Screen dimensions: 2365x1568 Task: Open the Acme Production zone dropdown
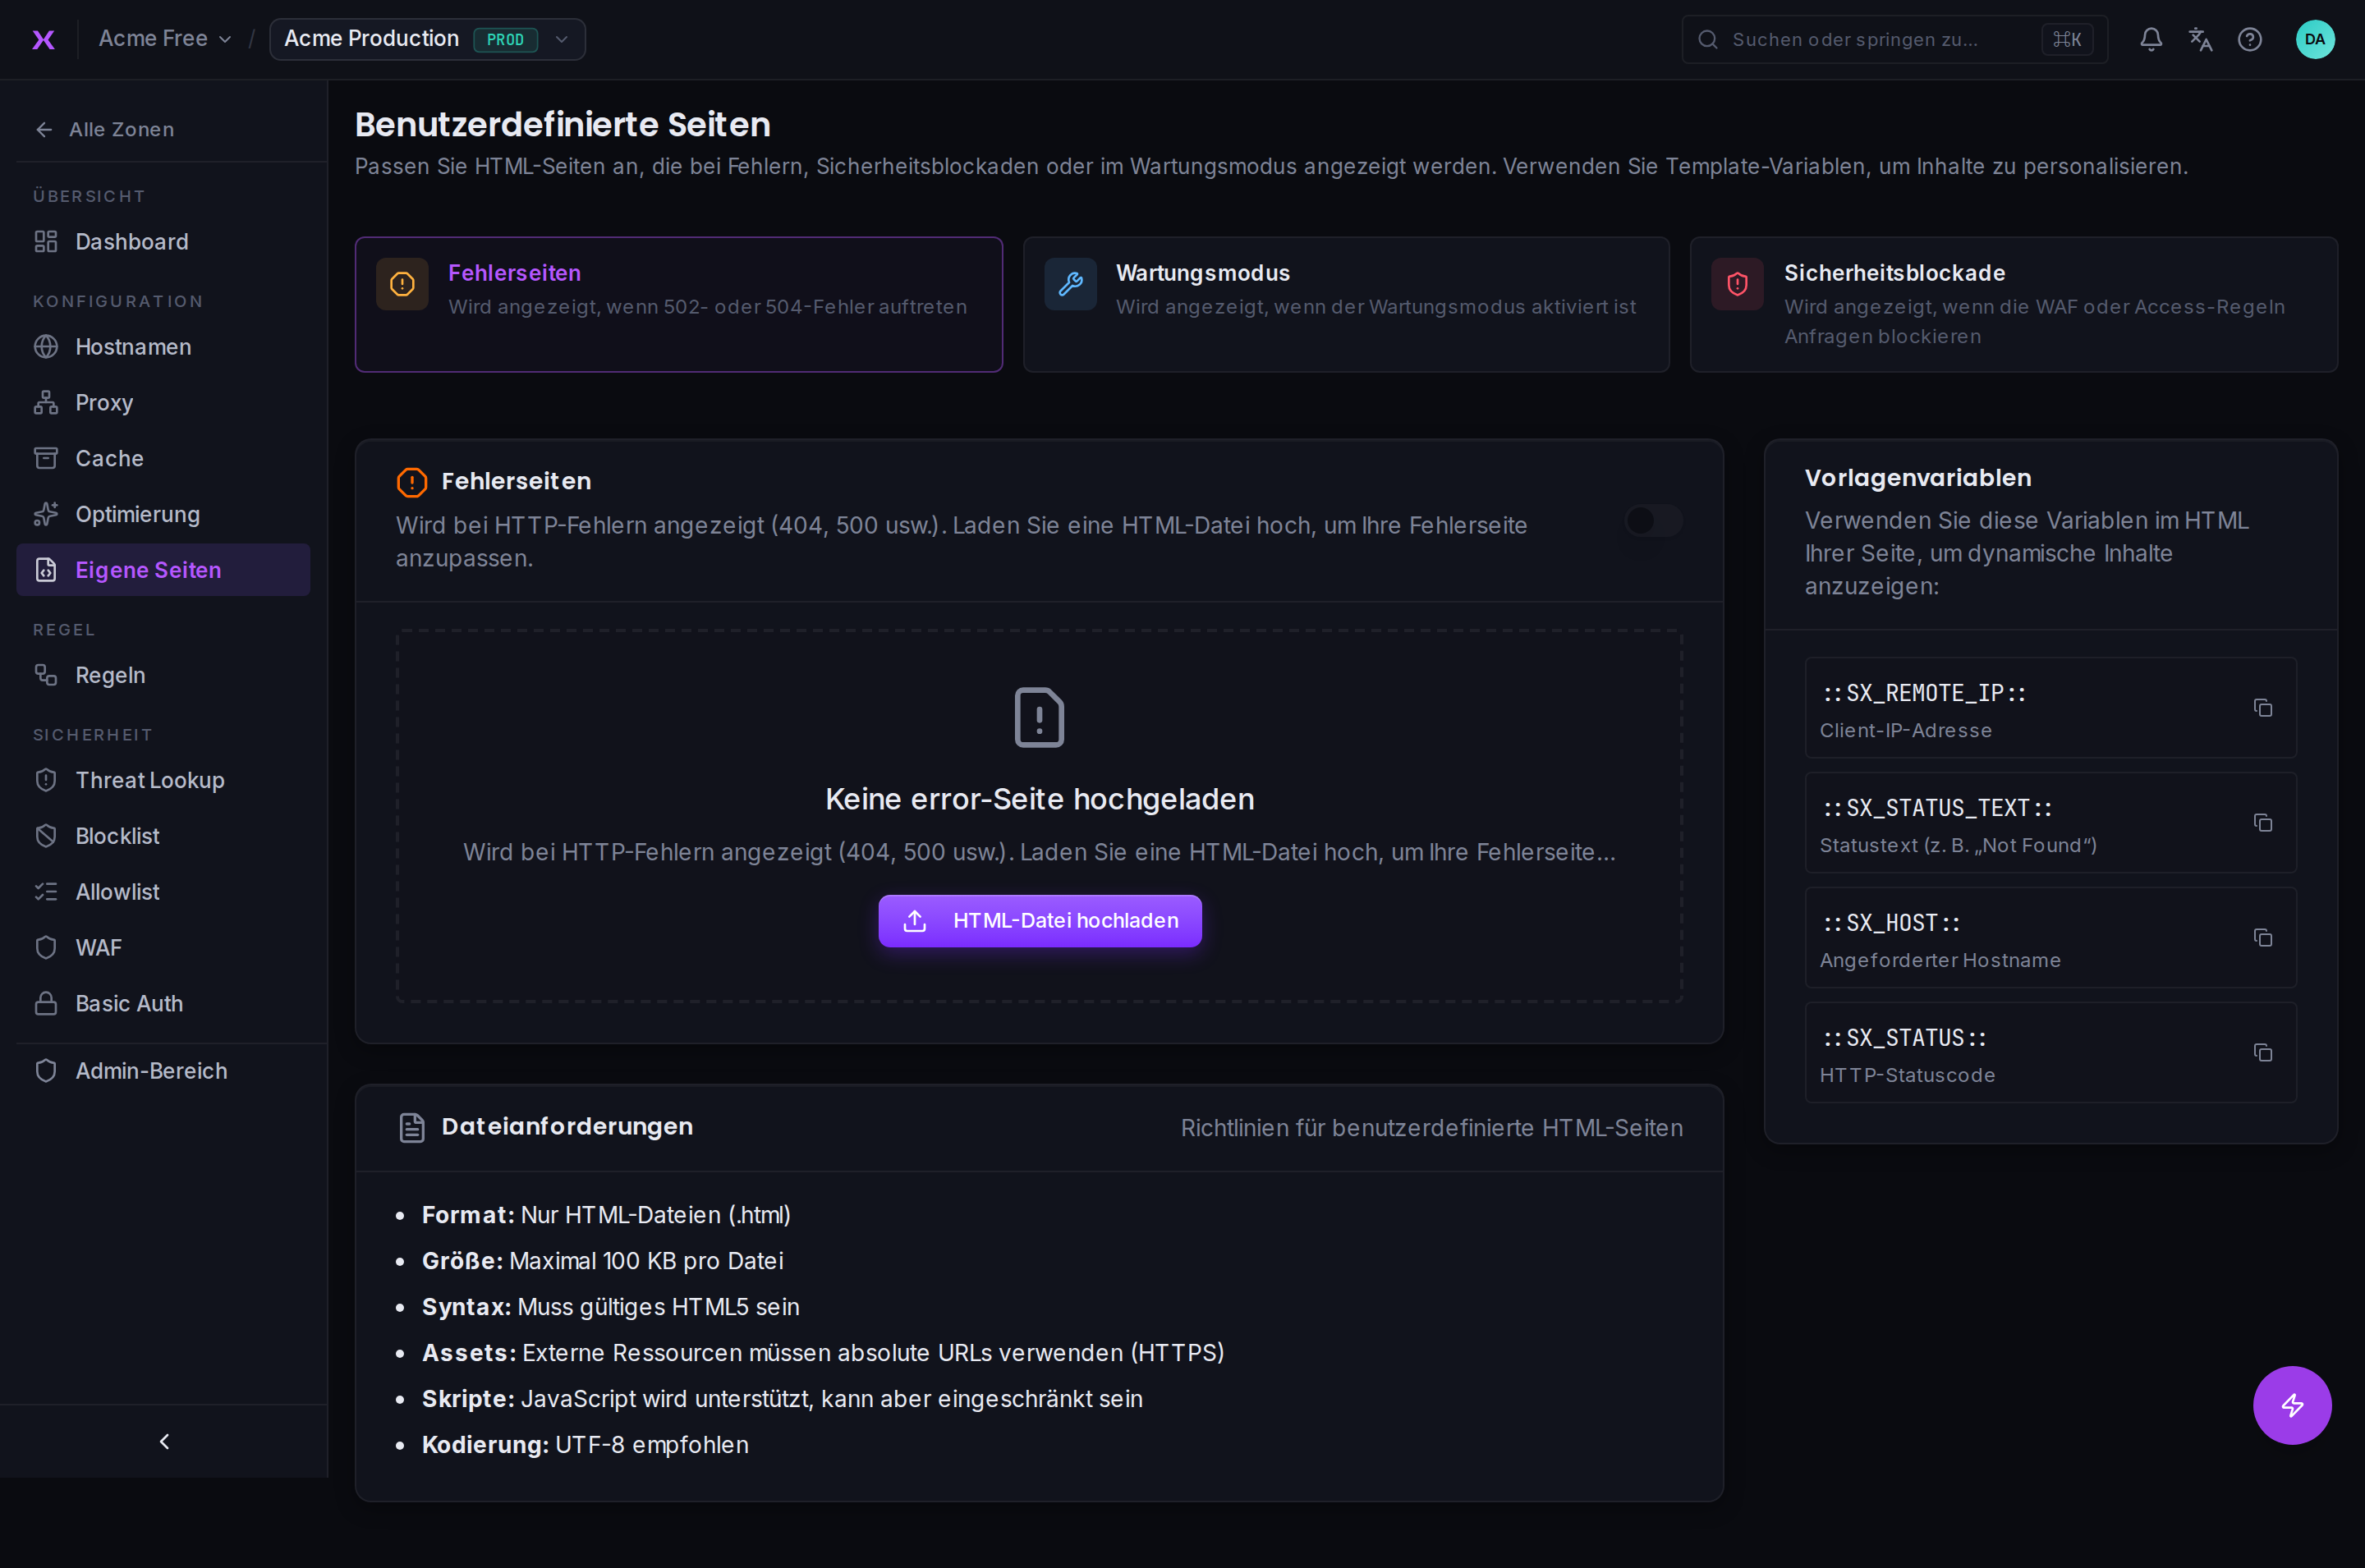click(427, 39)
